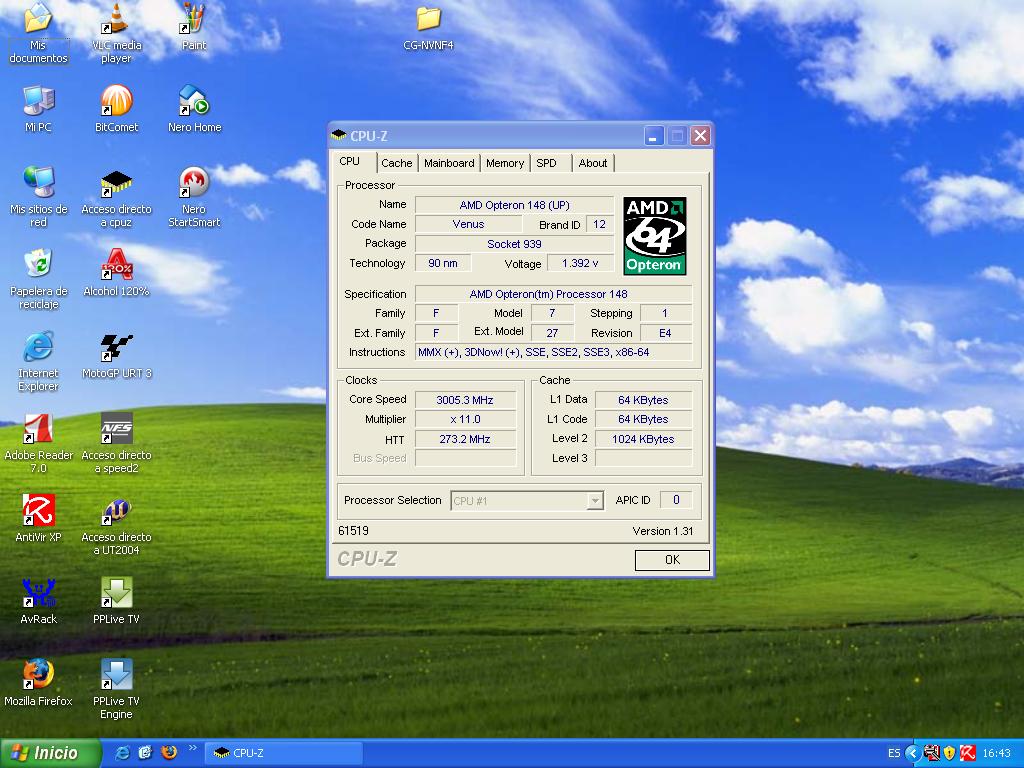This screenshot has width=1024, height=768.
Task: Switch to the Mainboard tab
Action: point(449,163)
